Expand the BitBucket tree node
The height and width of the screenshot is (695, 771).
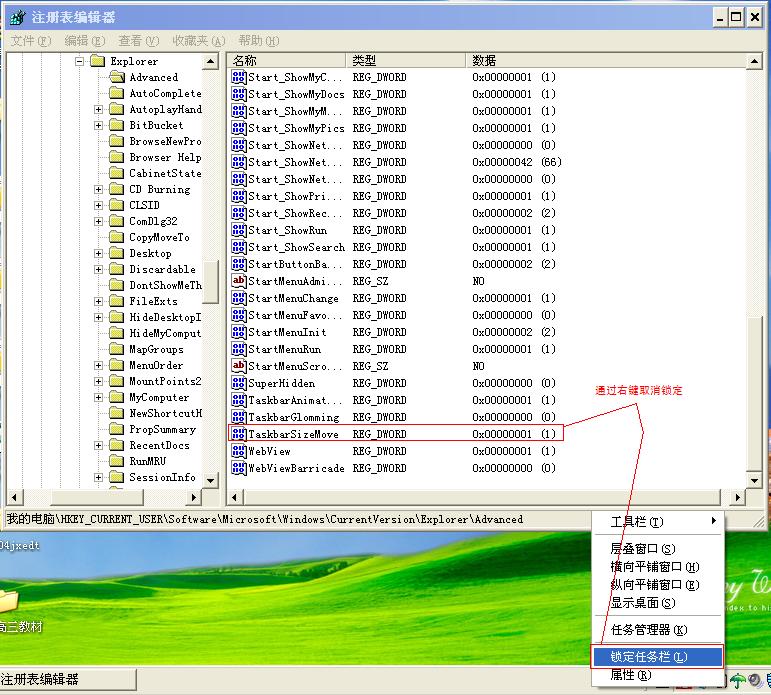click(98, 125)
